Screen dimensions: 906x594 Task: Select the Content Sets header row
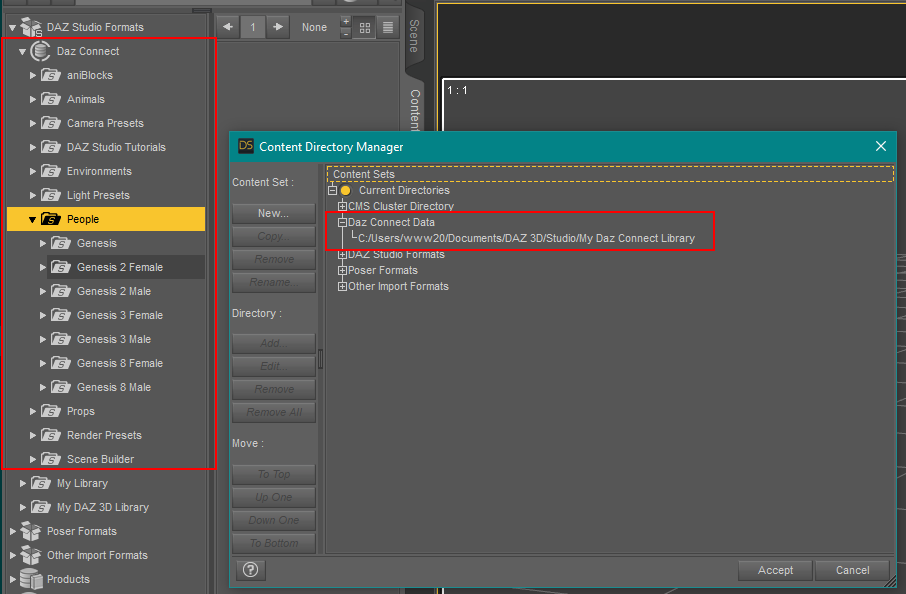[610, 174]
